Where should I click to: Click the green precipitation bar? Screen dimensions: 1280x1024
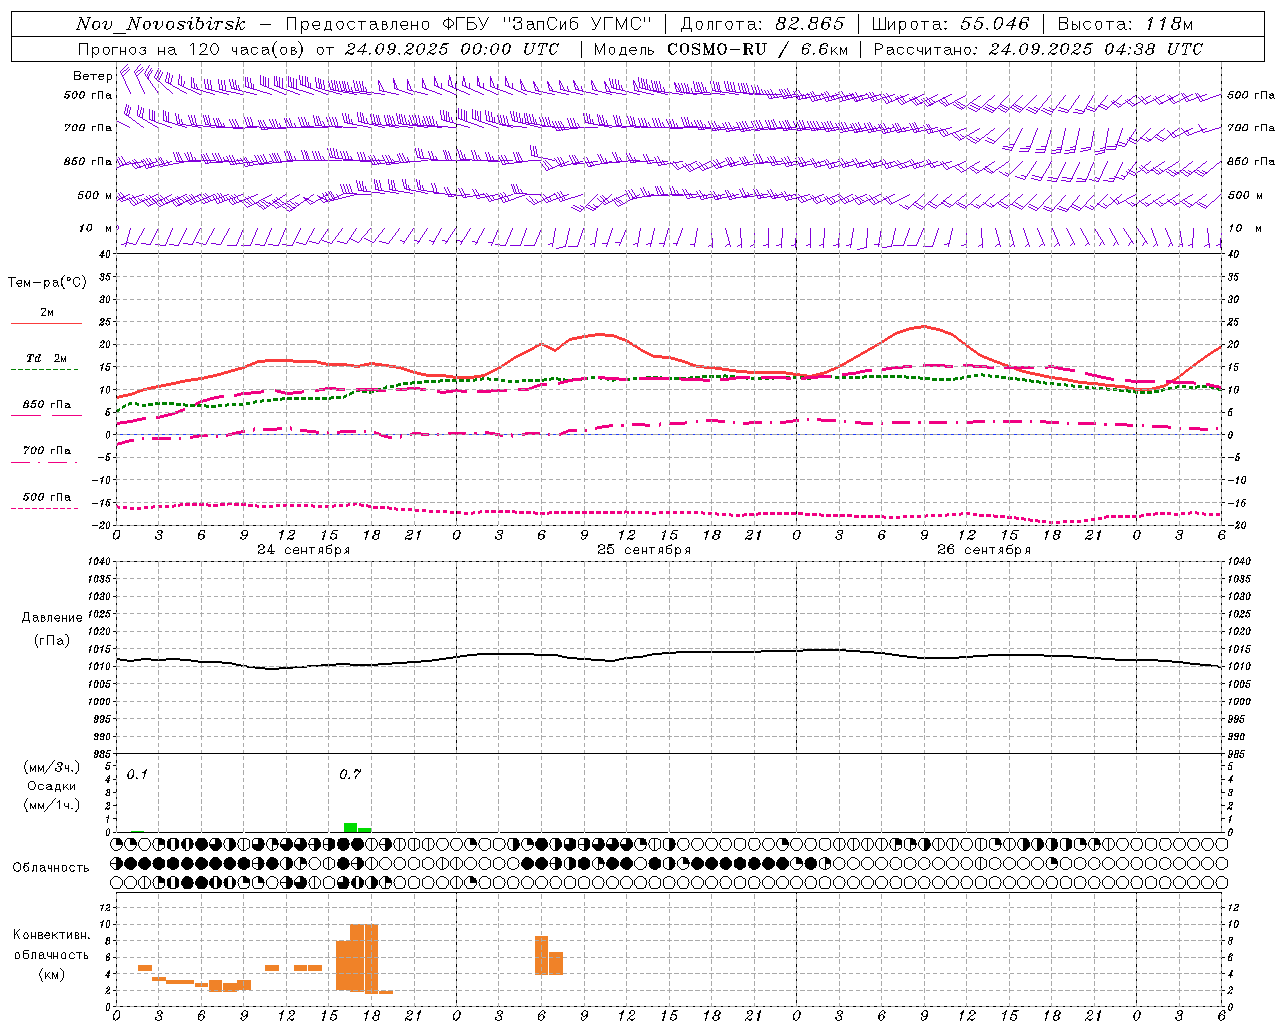pos(350,827)
